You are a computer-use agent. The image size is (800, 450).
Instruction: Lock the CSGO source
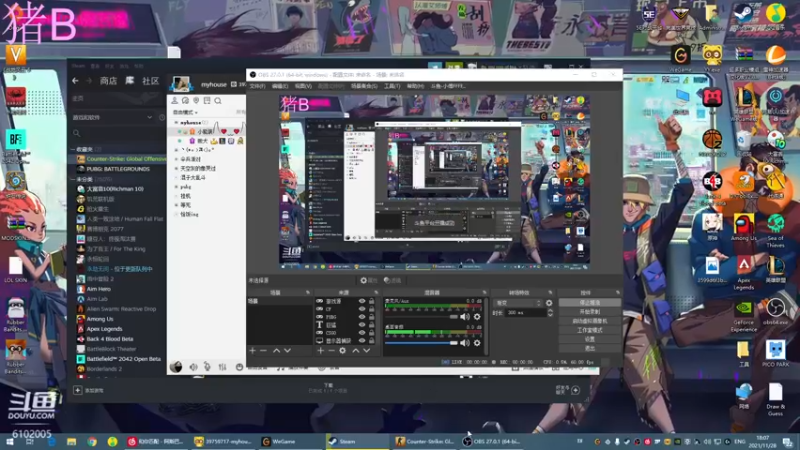coord(371,333)
